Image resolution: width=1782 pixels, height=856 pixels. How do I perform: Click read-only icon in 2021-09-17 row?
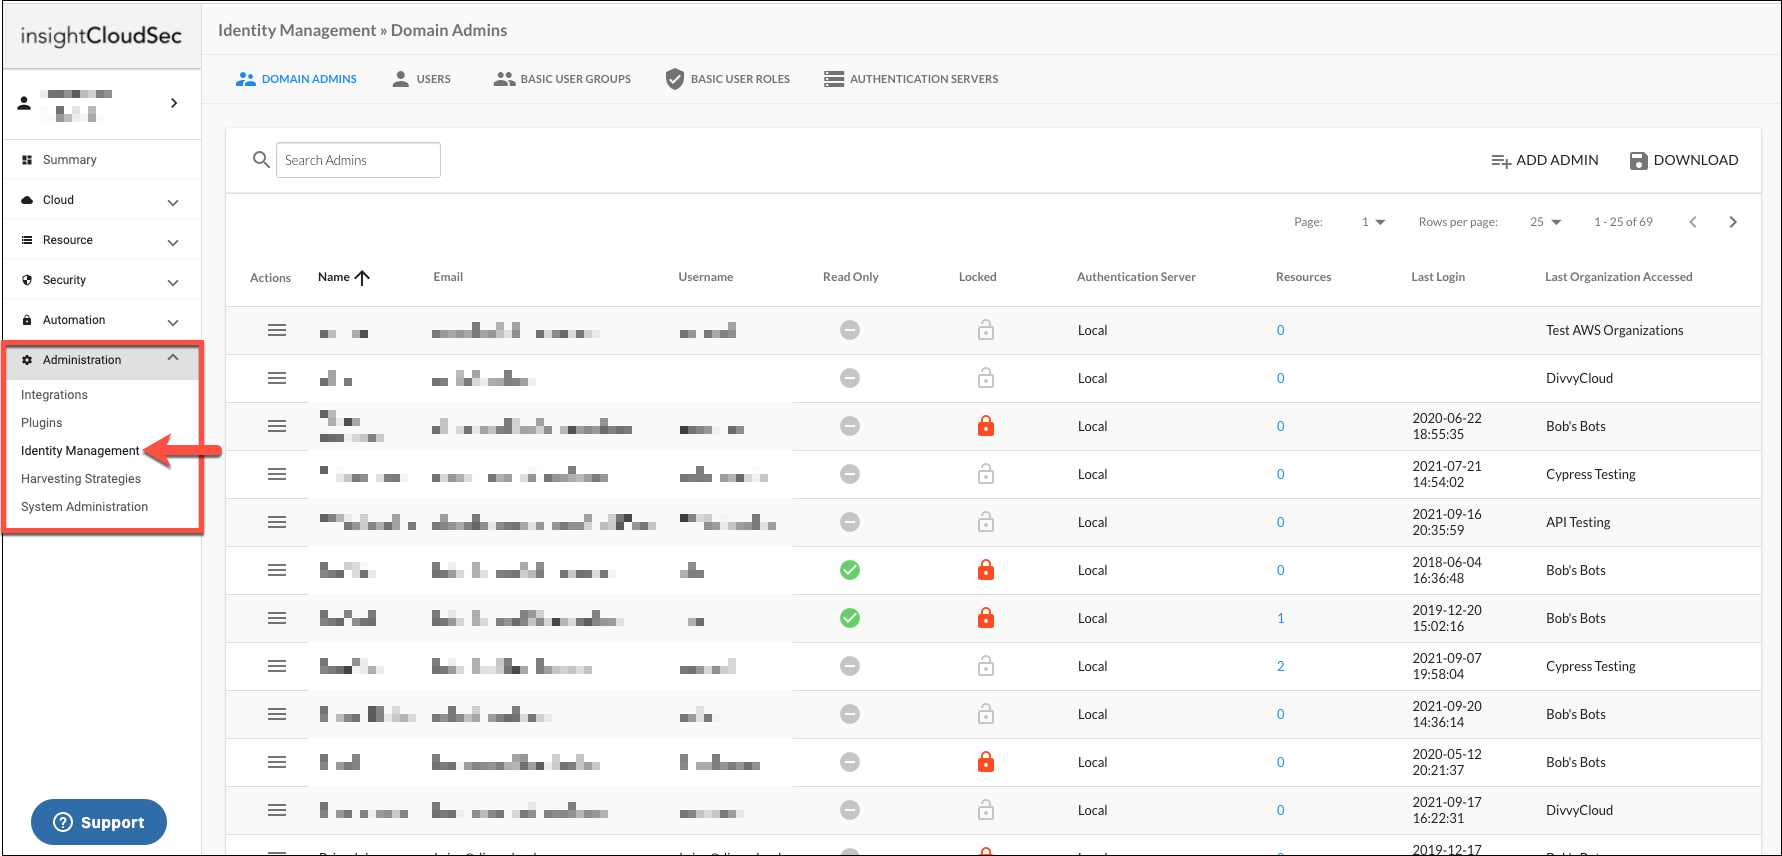pos(850,810)
